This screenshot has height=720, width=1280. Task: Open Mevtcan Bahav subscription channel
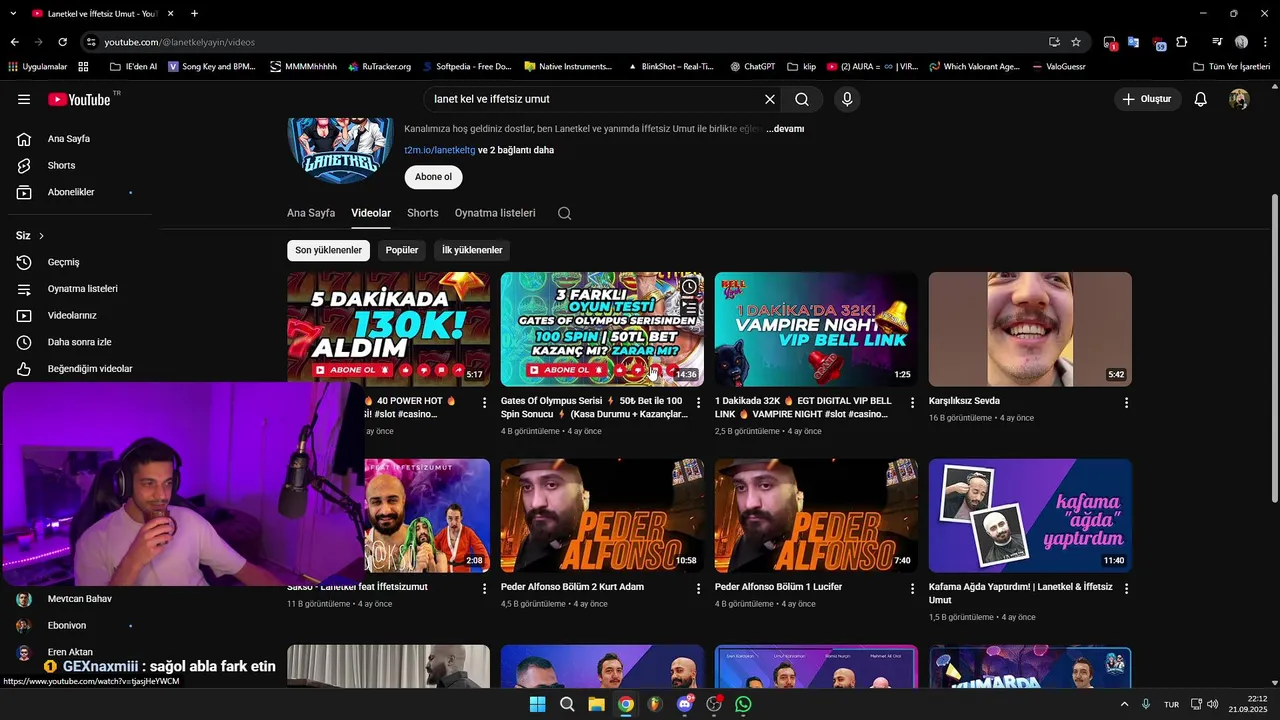pos(80,599)
